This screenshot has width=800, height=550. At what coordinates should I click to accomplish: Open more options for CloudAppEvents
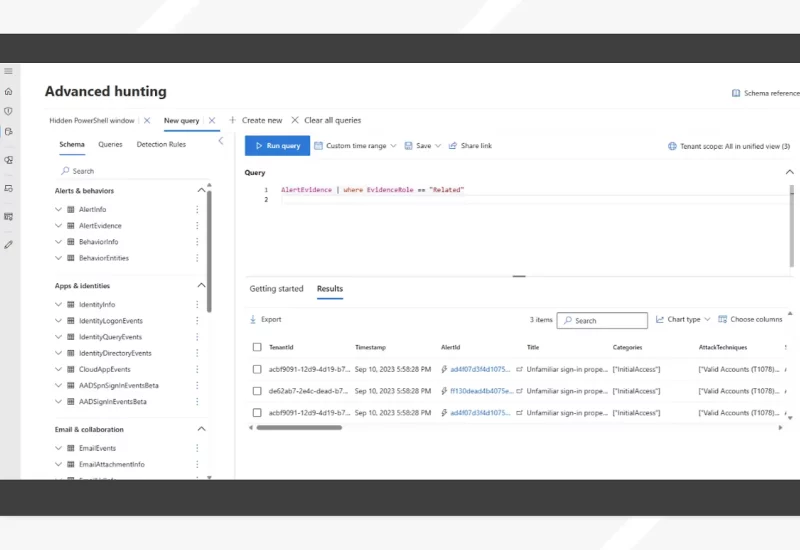click(197, 369)
